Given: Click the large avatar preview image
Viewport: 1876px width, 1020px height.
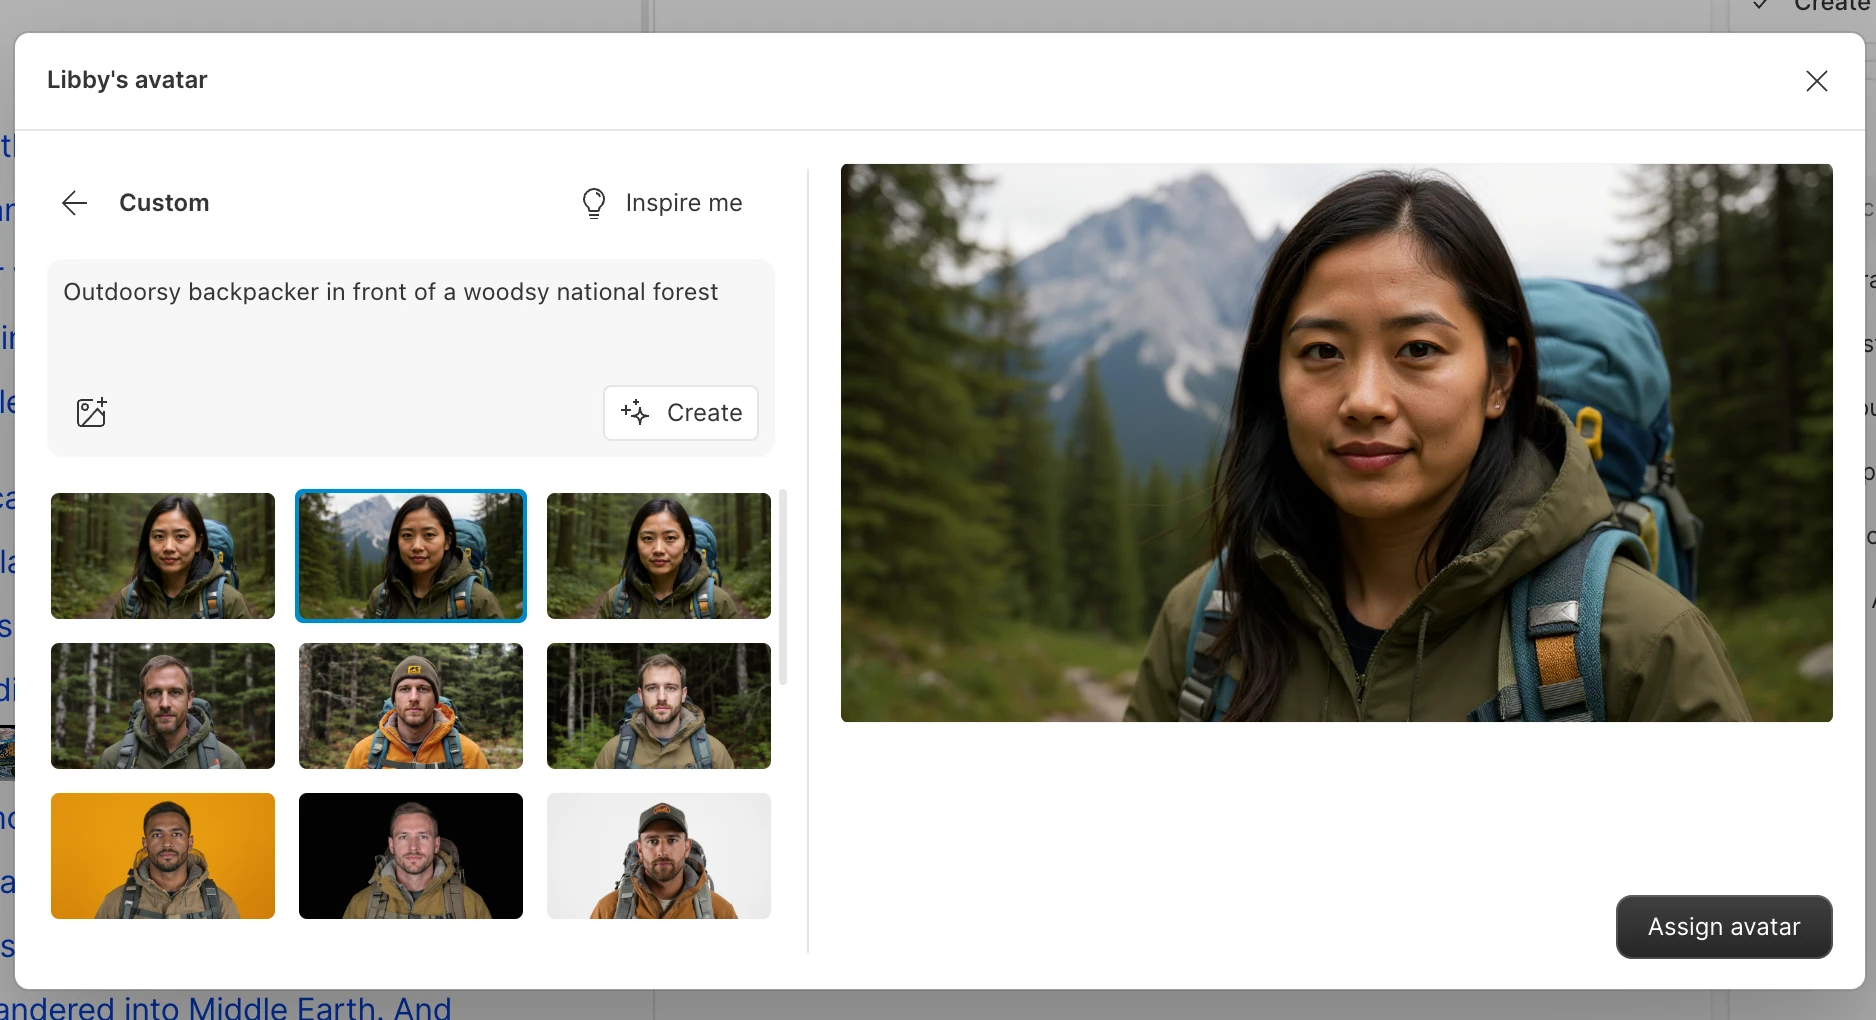Looking at the screenshot, I should (1336, 443).
